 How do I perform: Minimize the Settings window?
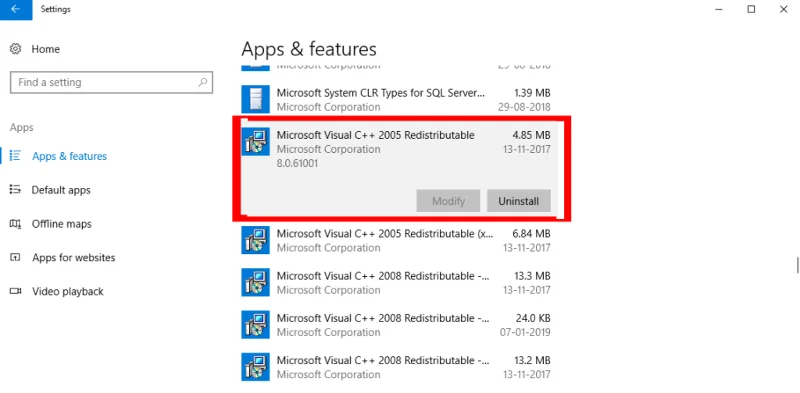coord(719,9)
